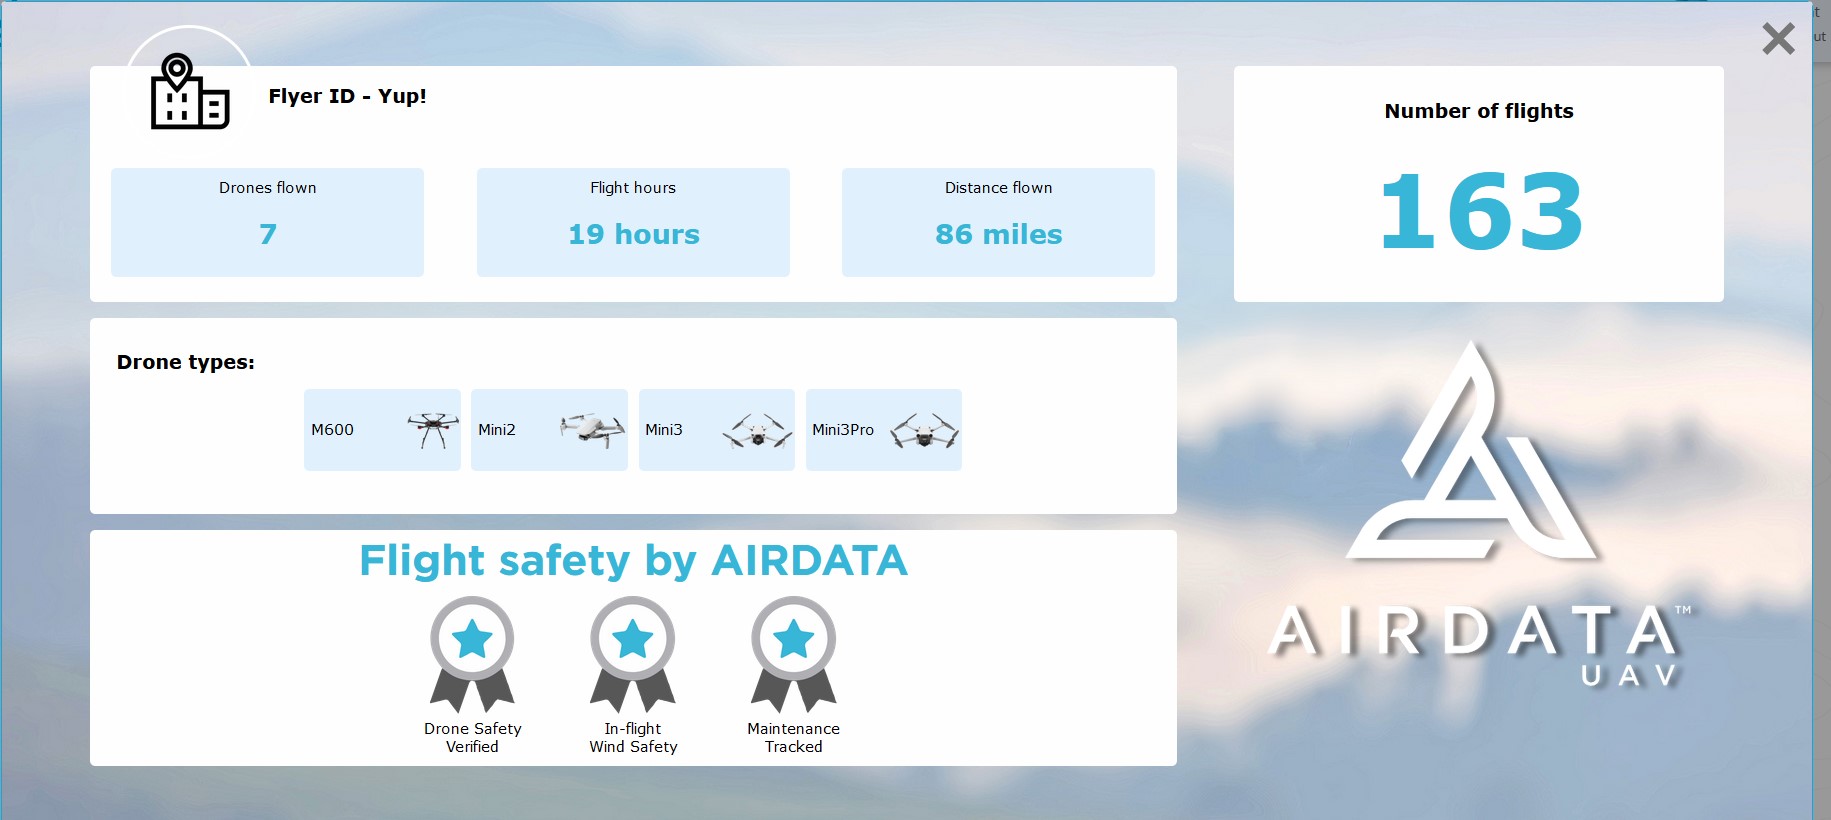Screen dimensions: 1831x820
Task: Select the Drones flown stat card
Action: coord(267,222)
